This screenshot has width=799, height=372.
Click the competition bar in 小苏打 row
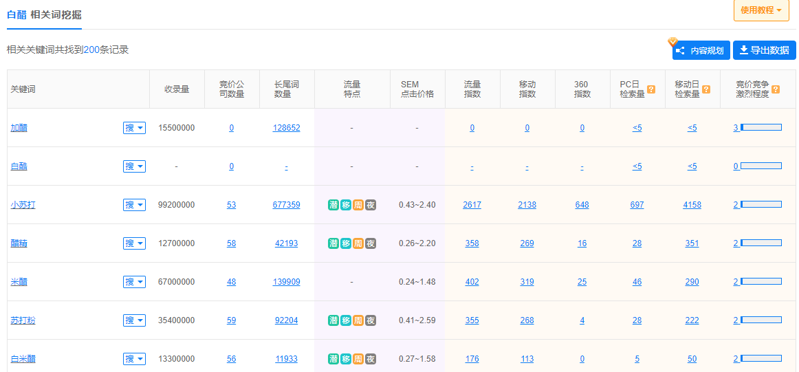(761, 204)
